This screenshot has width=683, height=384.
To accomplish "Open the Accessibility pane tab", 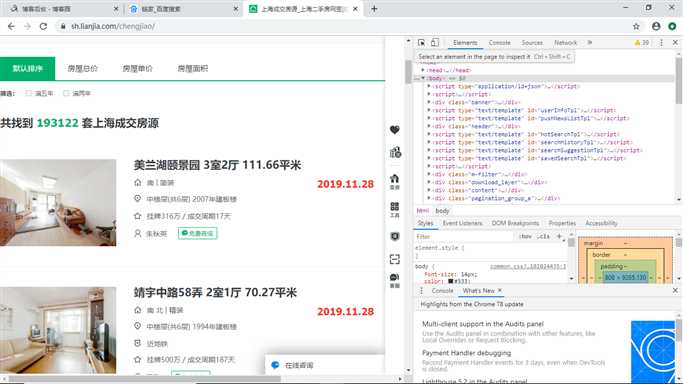I will pyautogui.click(x=601, y=223).
